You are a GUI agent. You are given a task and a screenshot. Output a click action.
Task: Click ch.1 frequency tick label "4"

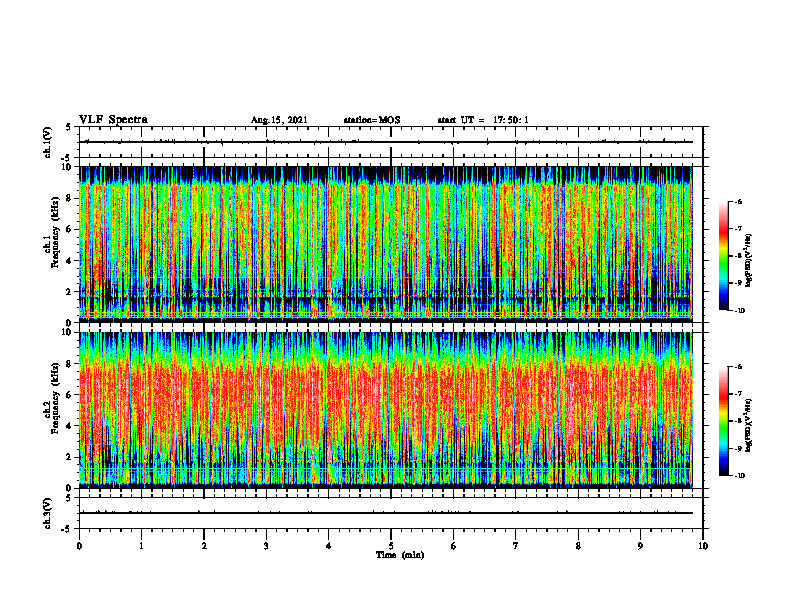tap(70, 261)
